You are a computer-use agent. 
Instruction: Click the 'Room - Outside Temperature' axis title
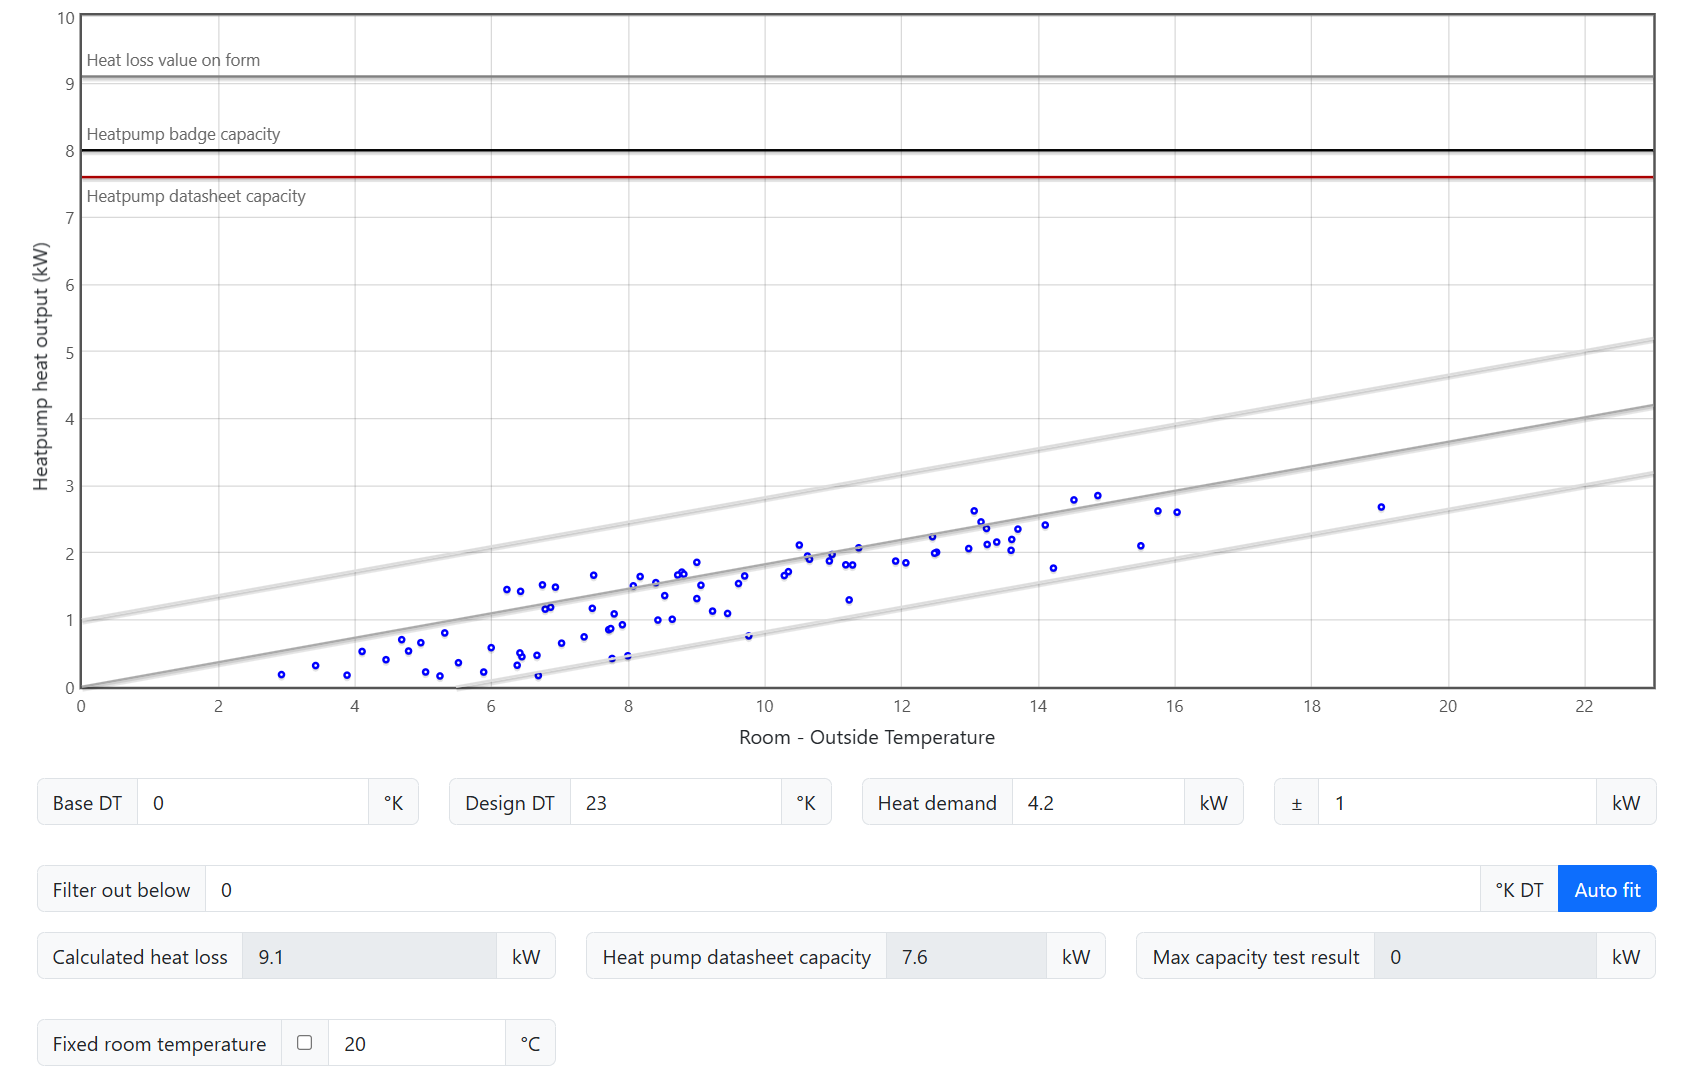(866, 737)
